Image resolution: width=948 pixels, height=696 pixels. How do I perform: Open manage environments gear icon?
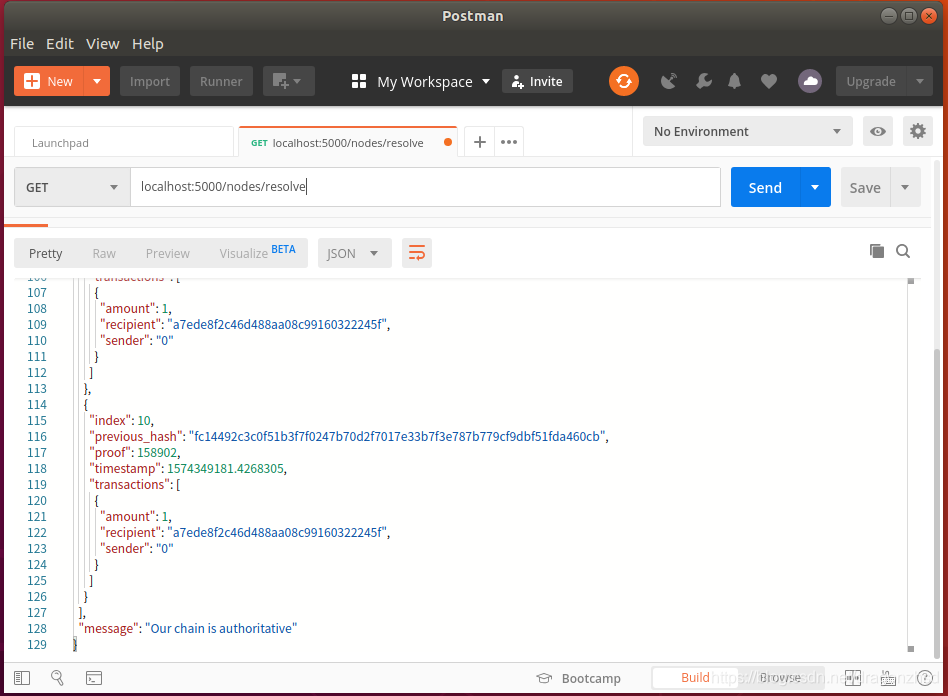point(918,131)
